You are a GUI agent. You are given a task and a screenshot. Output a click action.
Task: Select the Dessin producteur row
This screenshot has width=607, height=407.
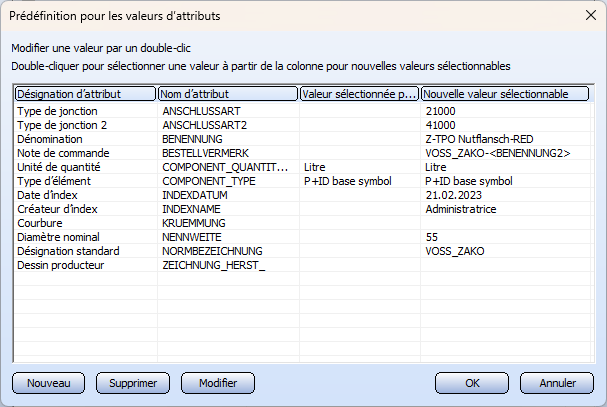302,265
